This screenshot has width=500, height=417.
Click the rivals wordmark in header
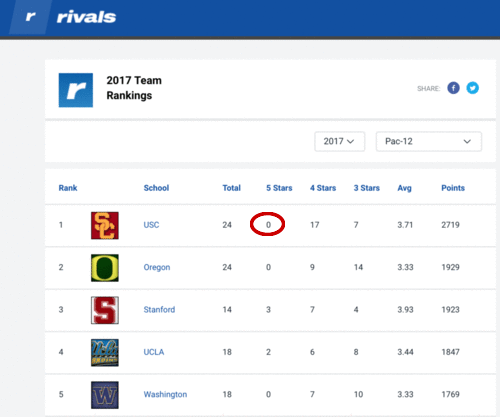pos(86,17)
